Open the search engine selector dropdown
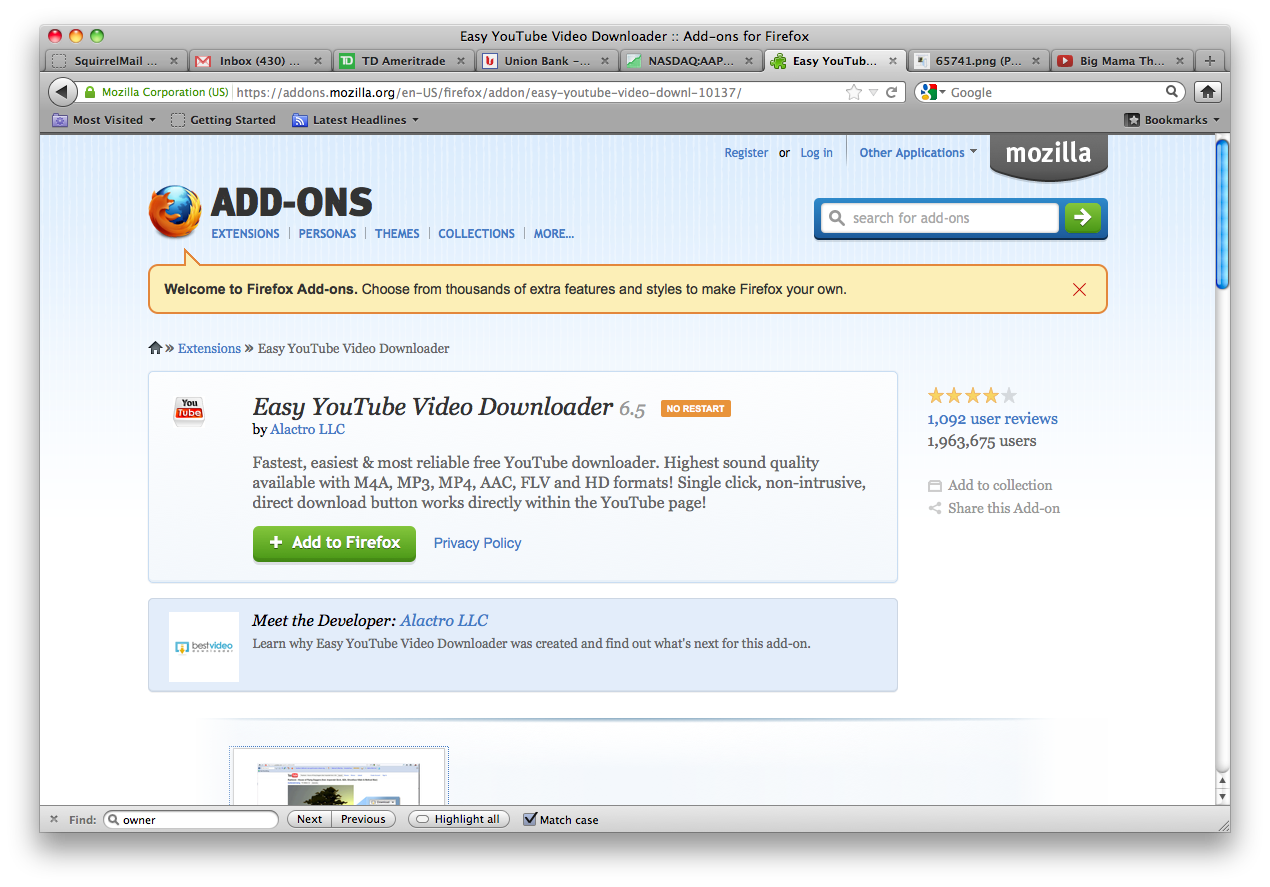The width and height of the screenshot is (1270, 887). tap(932, 92)
